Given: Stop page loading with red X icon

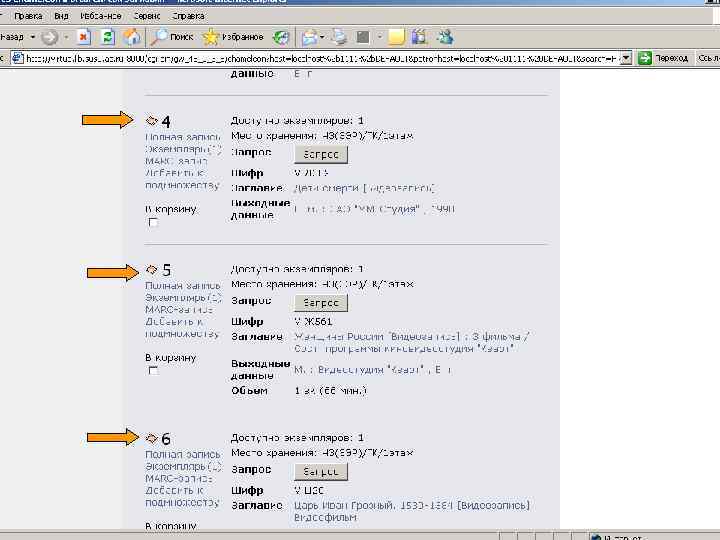Looking at the screenshot, I should tap(84, 37).
